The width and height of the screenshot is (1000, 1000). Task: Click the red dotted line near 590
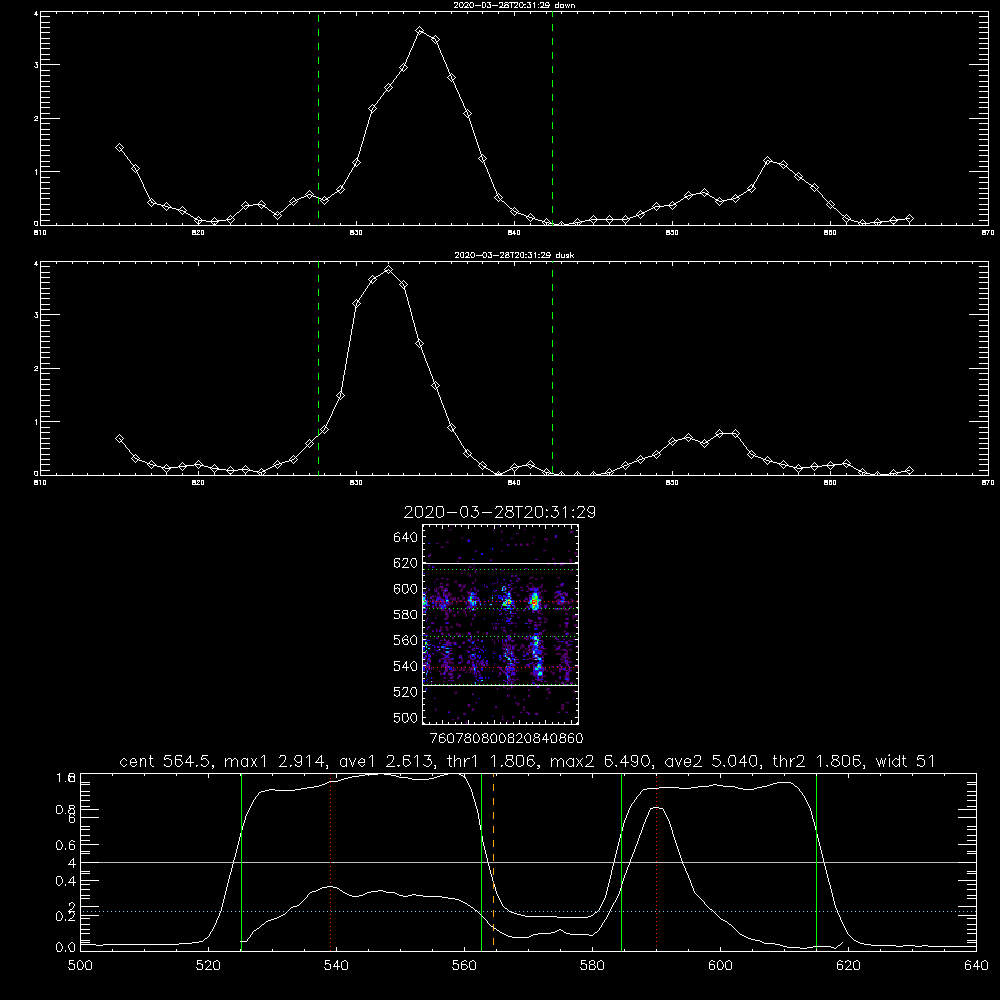[656, 862]
